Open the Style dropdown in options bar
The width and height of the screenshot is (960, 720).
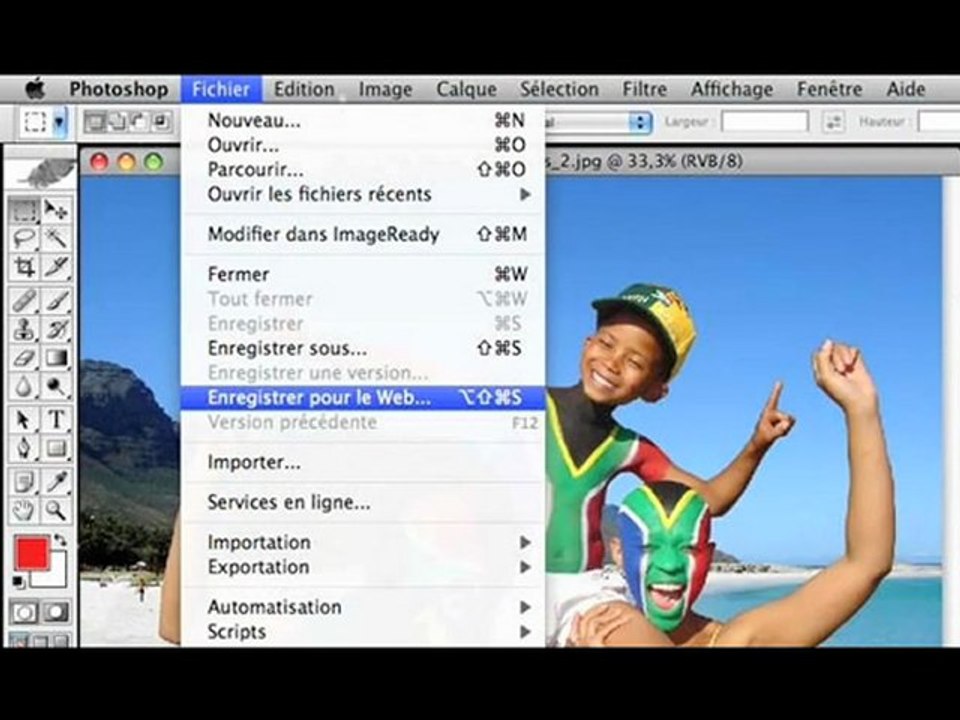pos(597,122)
